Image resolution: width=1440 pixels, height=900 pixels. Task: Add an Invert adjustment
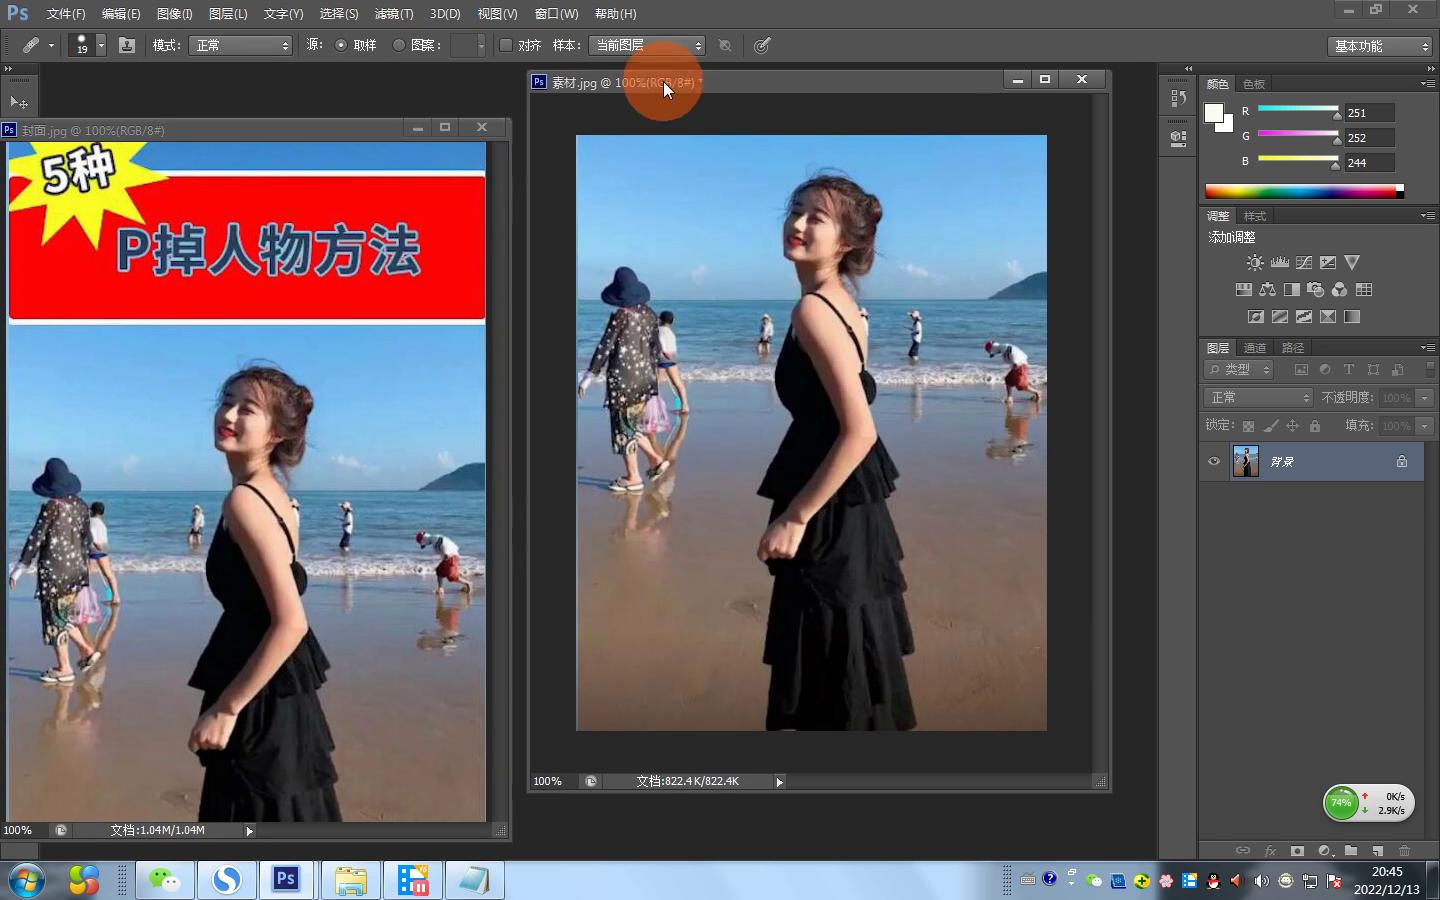[1256, 317]
